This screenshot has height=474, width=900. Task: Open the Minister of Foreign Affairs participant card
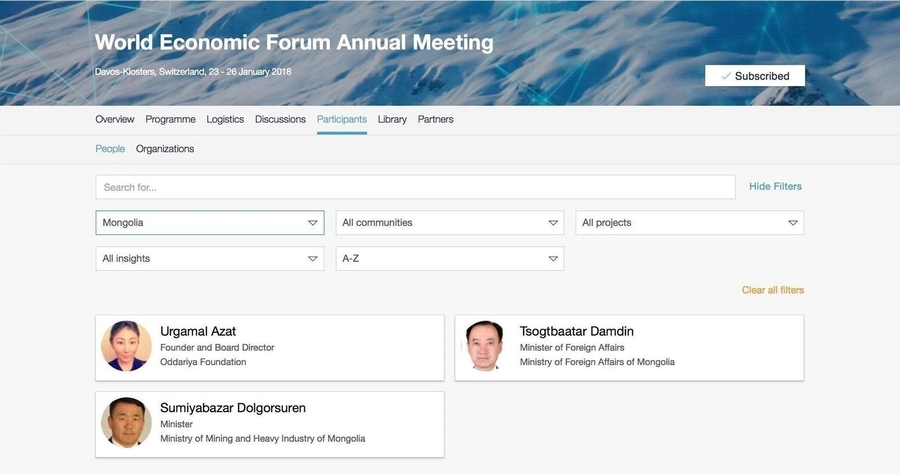coord(629,347)
